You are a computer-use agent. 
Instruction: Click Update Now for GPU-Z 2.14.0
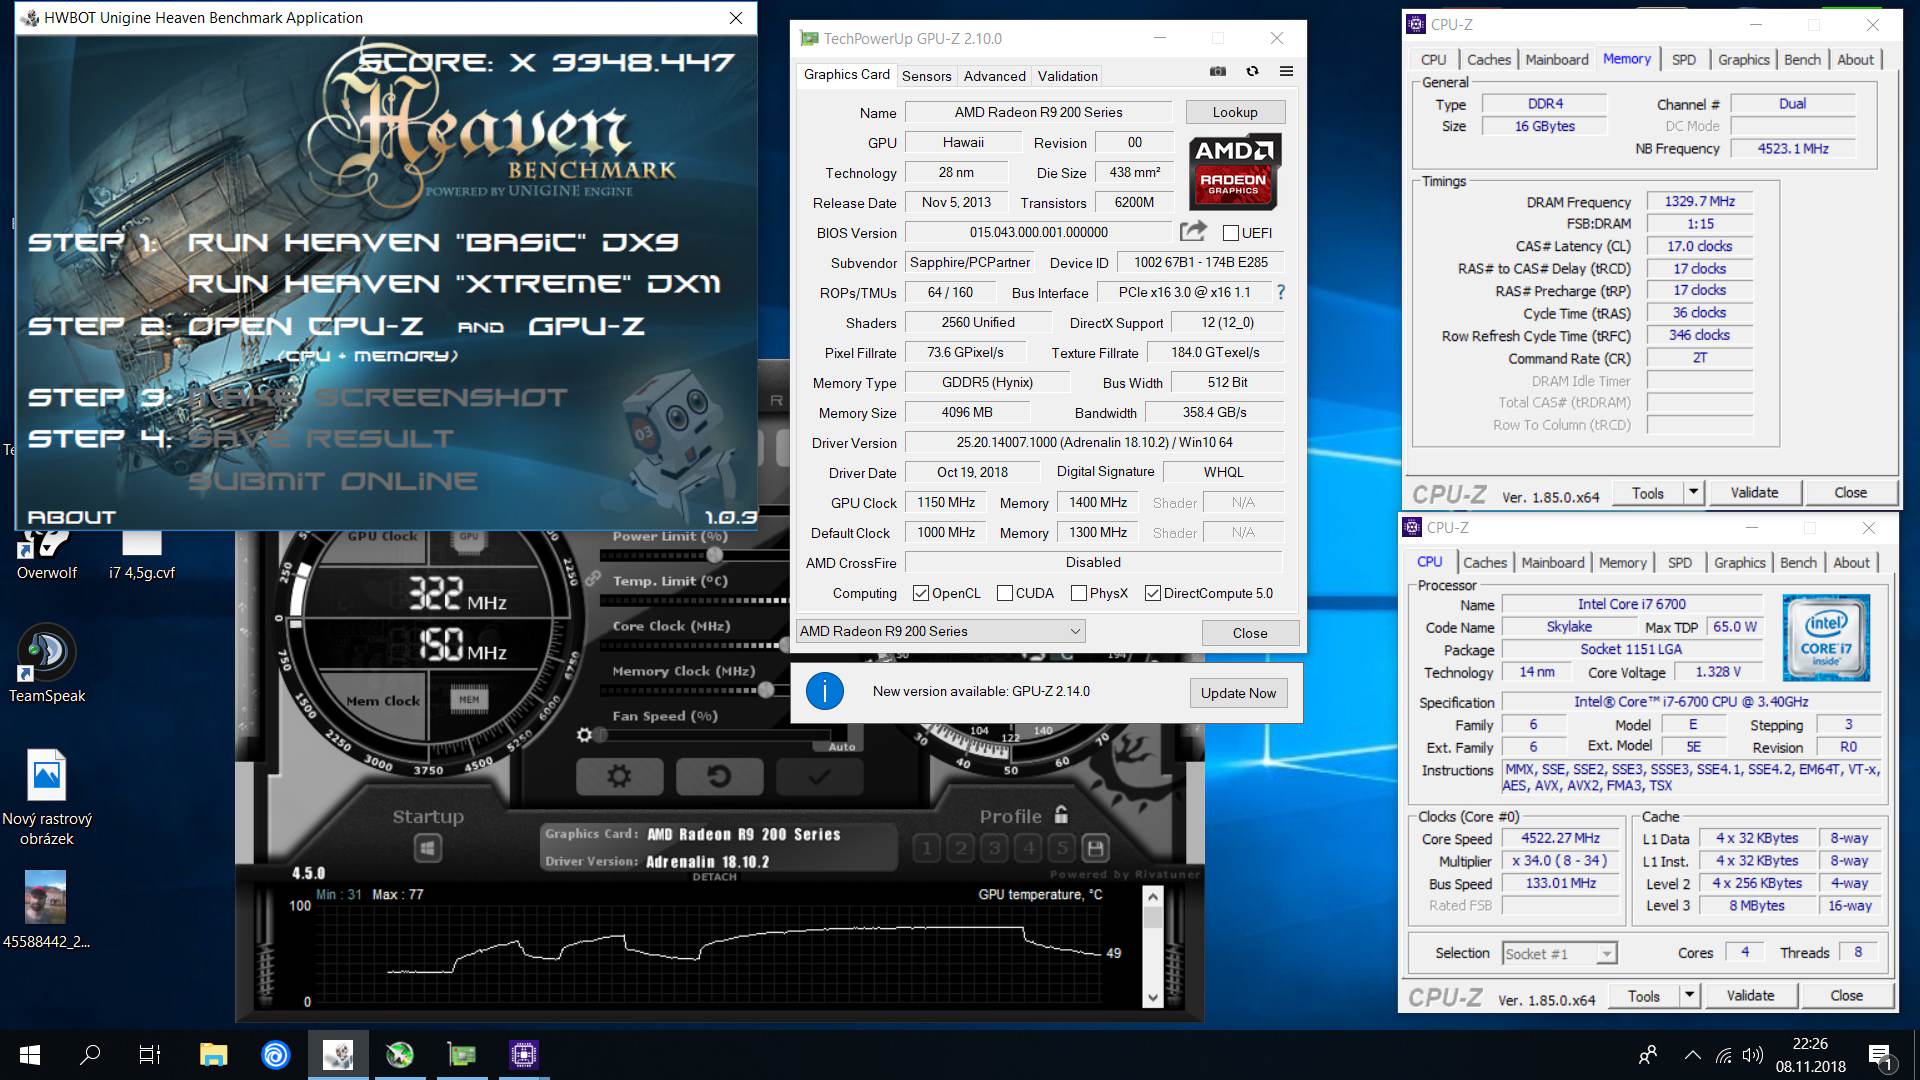1238,693
